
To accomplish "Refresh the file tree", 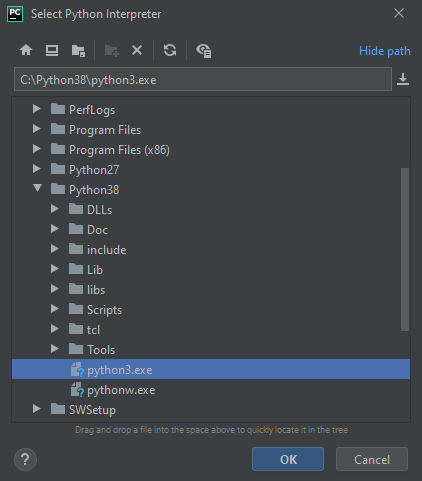I will coord(170,50).
